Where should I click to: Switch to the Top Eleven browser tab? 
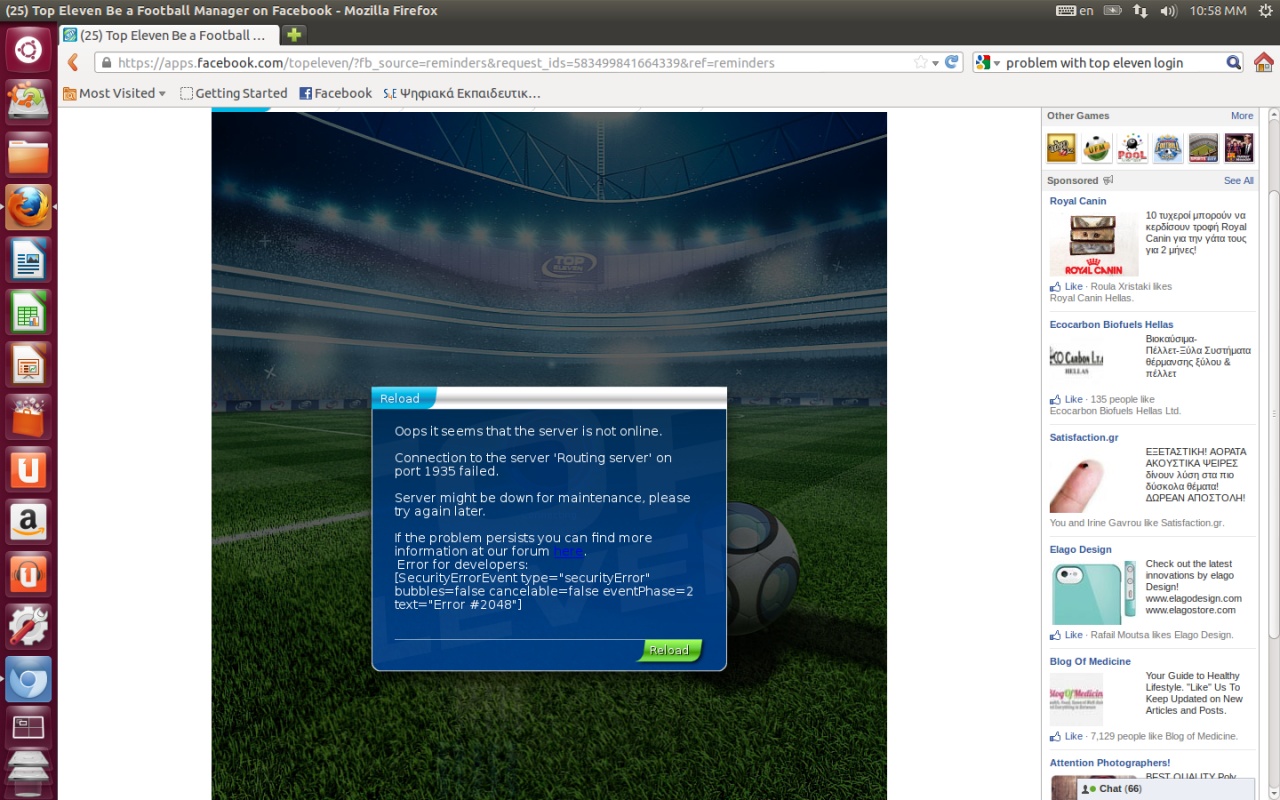[170, 35]
